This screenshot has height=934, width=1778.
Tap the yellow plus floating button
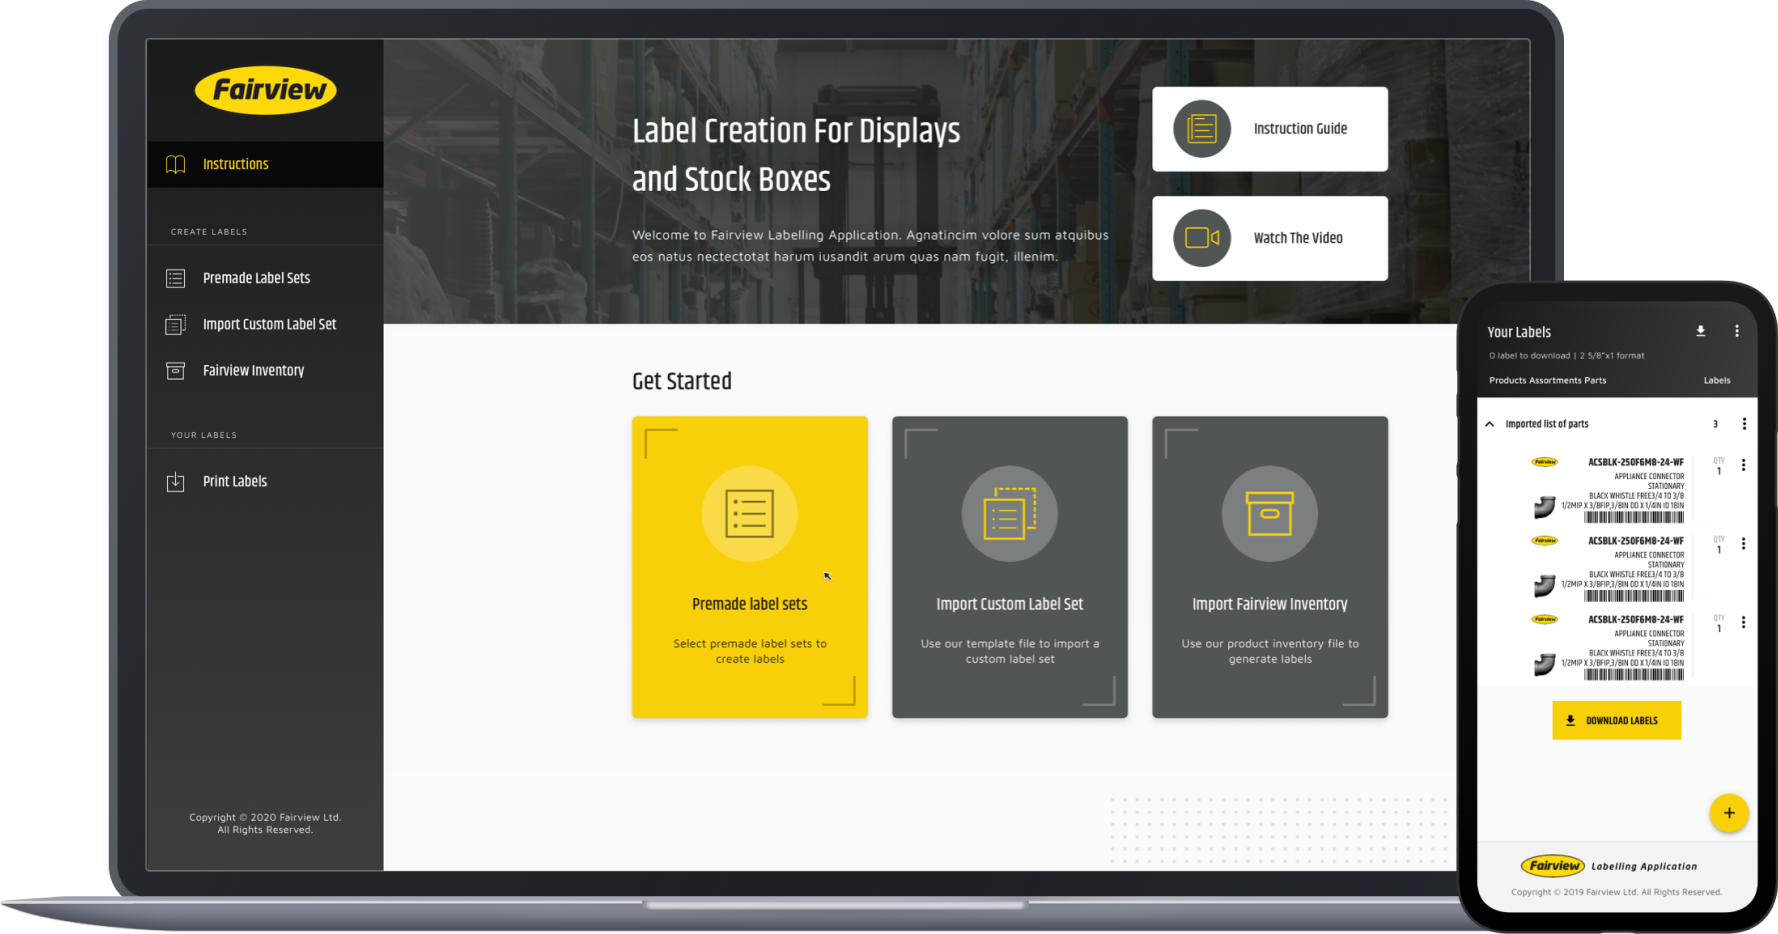coord(1728,813)
